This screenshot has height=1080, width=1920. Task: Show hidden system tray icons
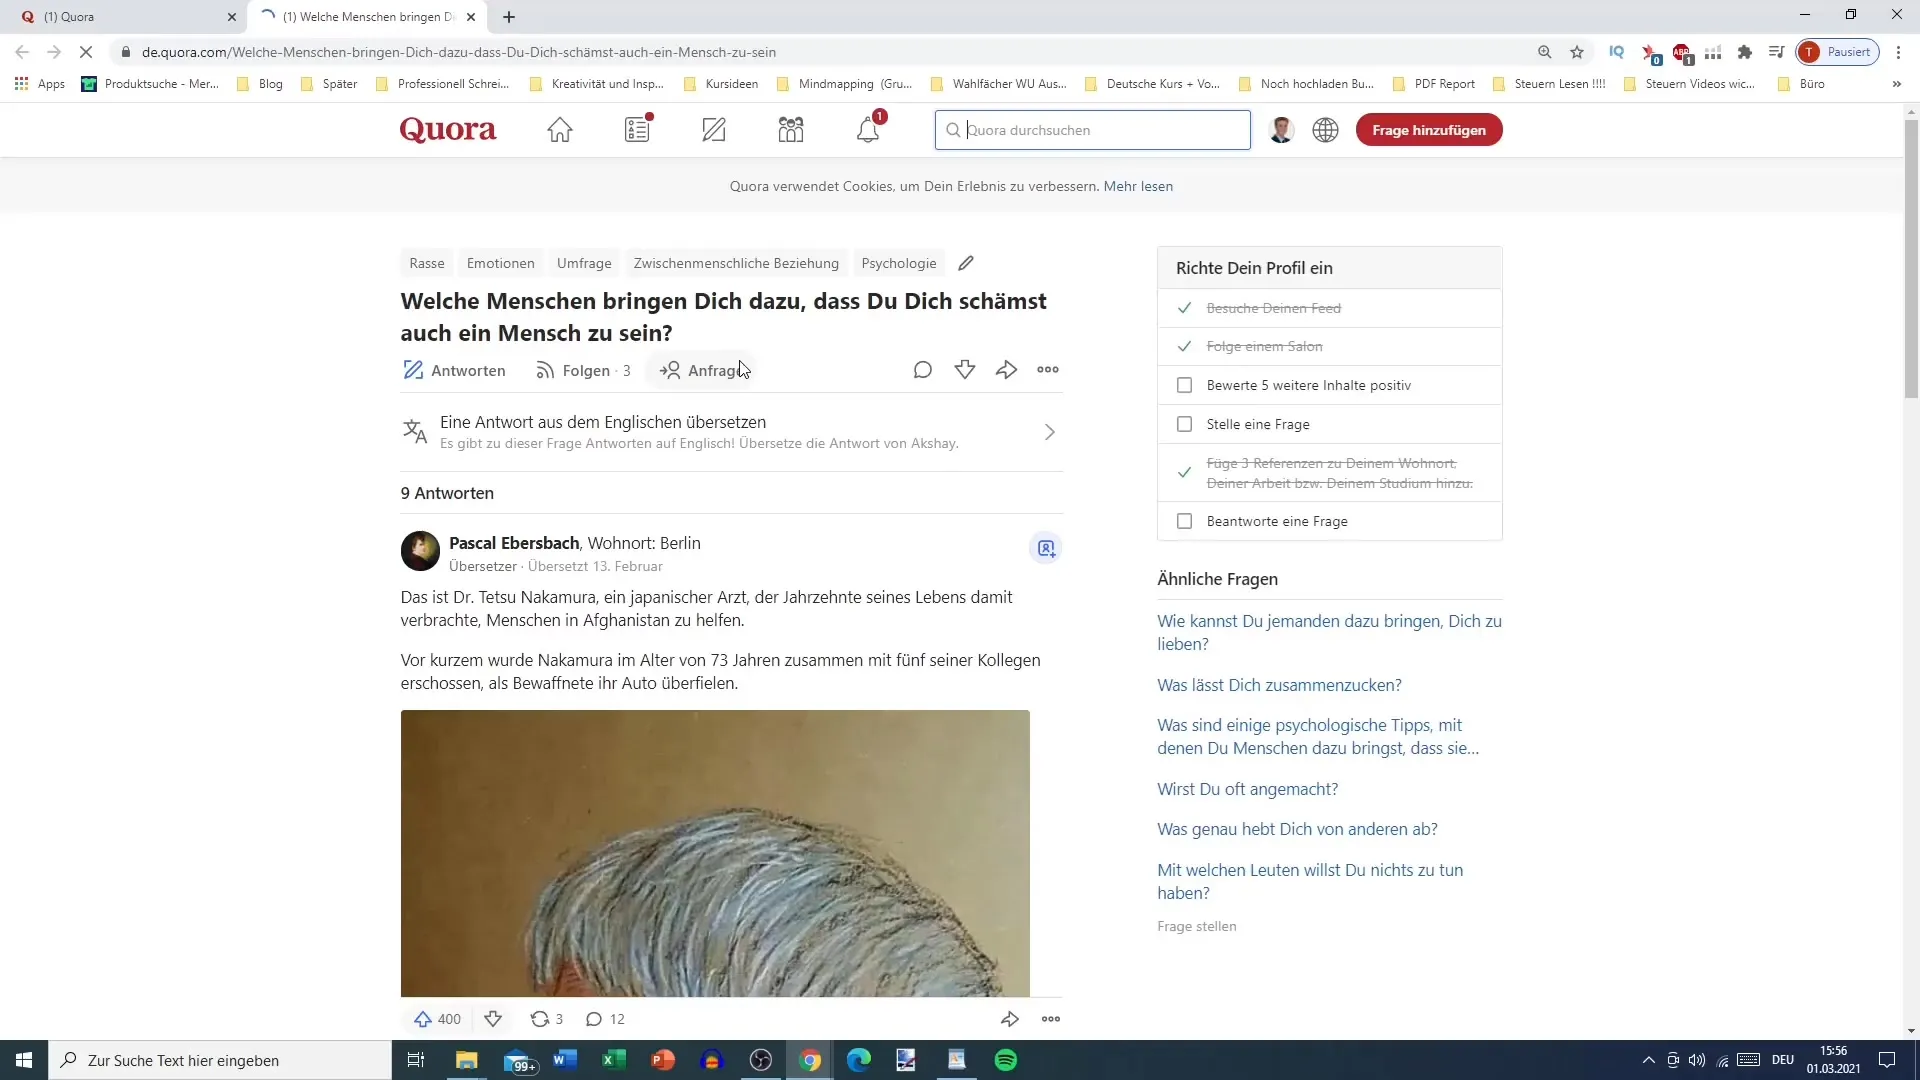(x=1648, y=1060)
